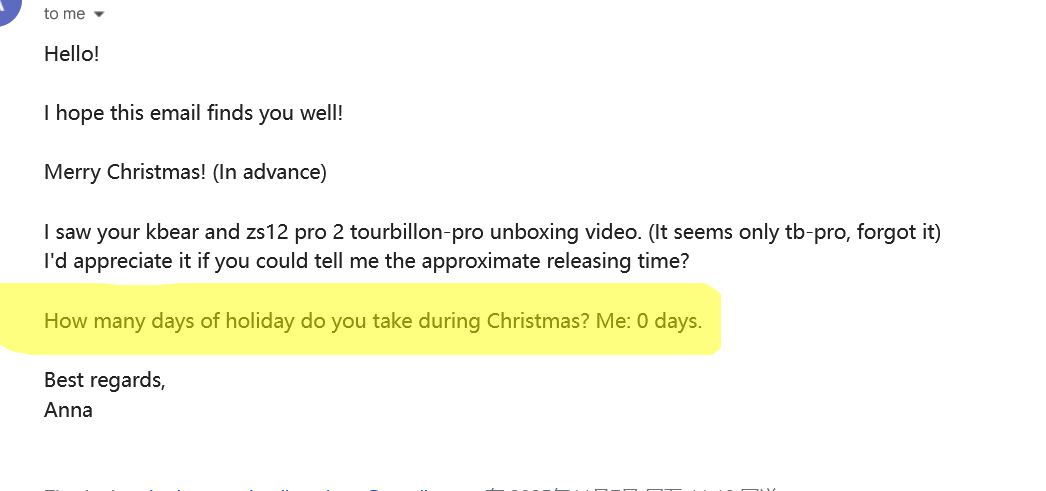Click the "(In advance)" text
This screenshot has width=1046, height=491.
pyautogui.click(x=269, y=172)
